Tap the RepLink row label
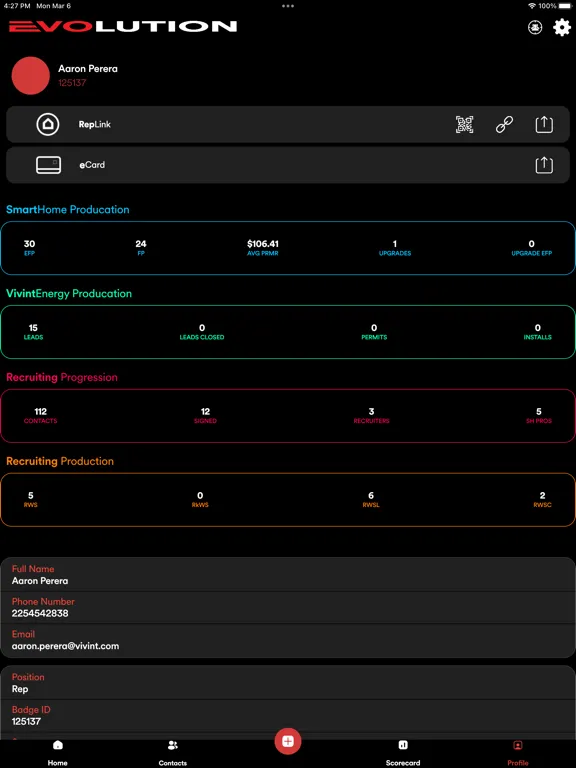576x768 pixels. coord(95,124)
